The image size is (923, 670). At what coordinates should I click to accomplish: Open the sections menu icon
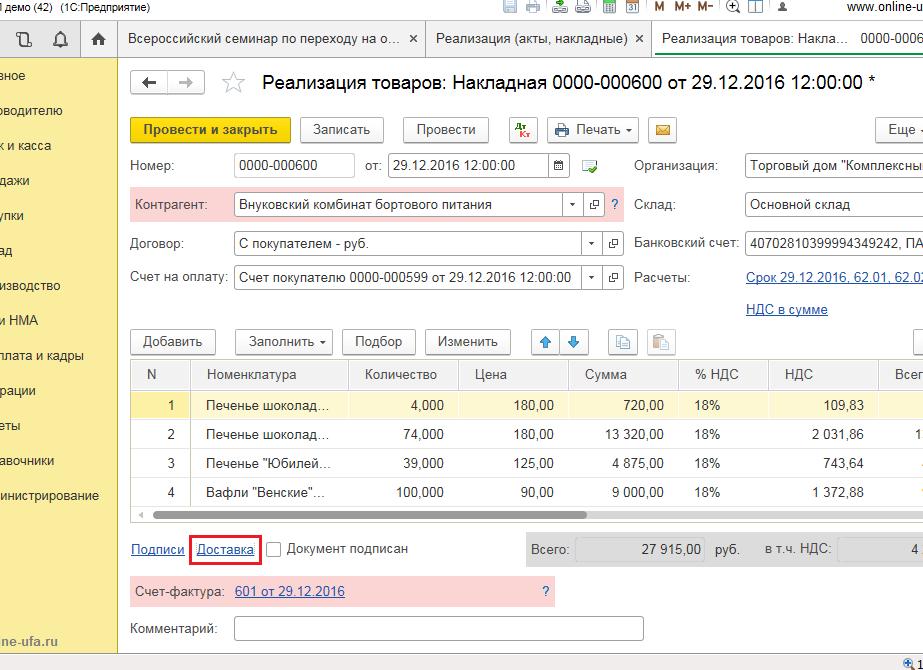(24, 39)
